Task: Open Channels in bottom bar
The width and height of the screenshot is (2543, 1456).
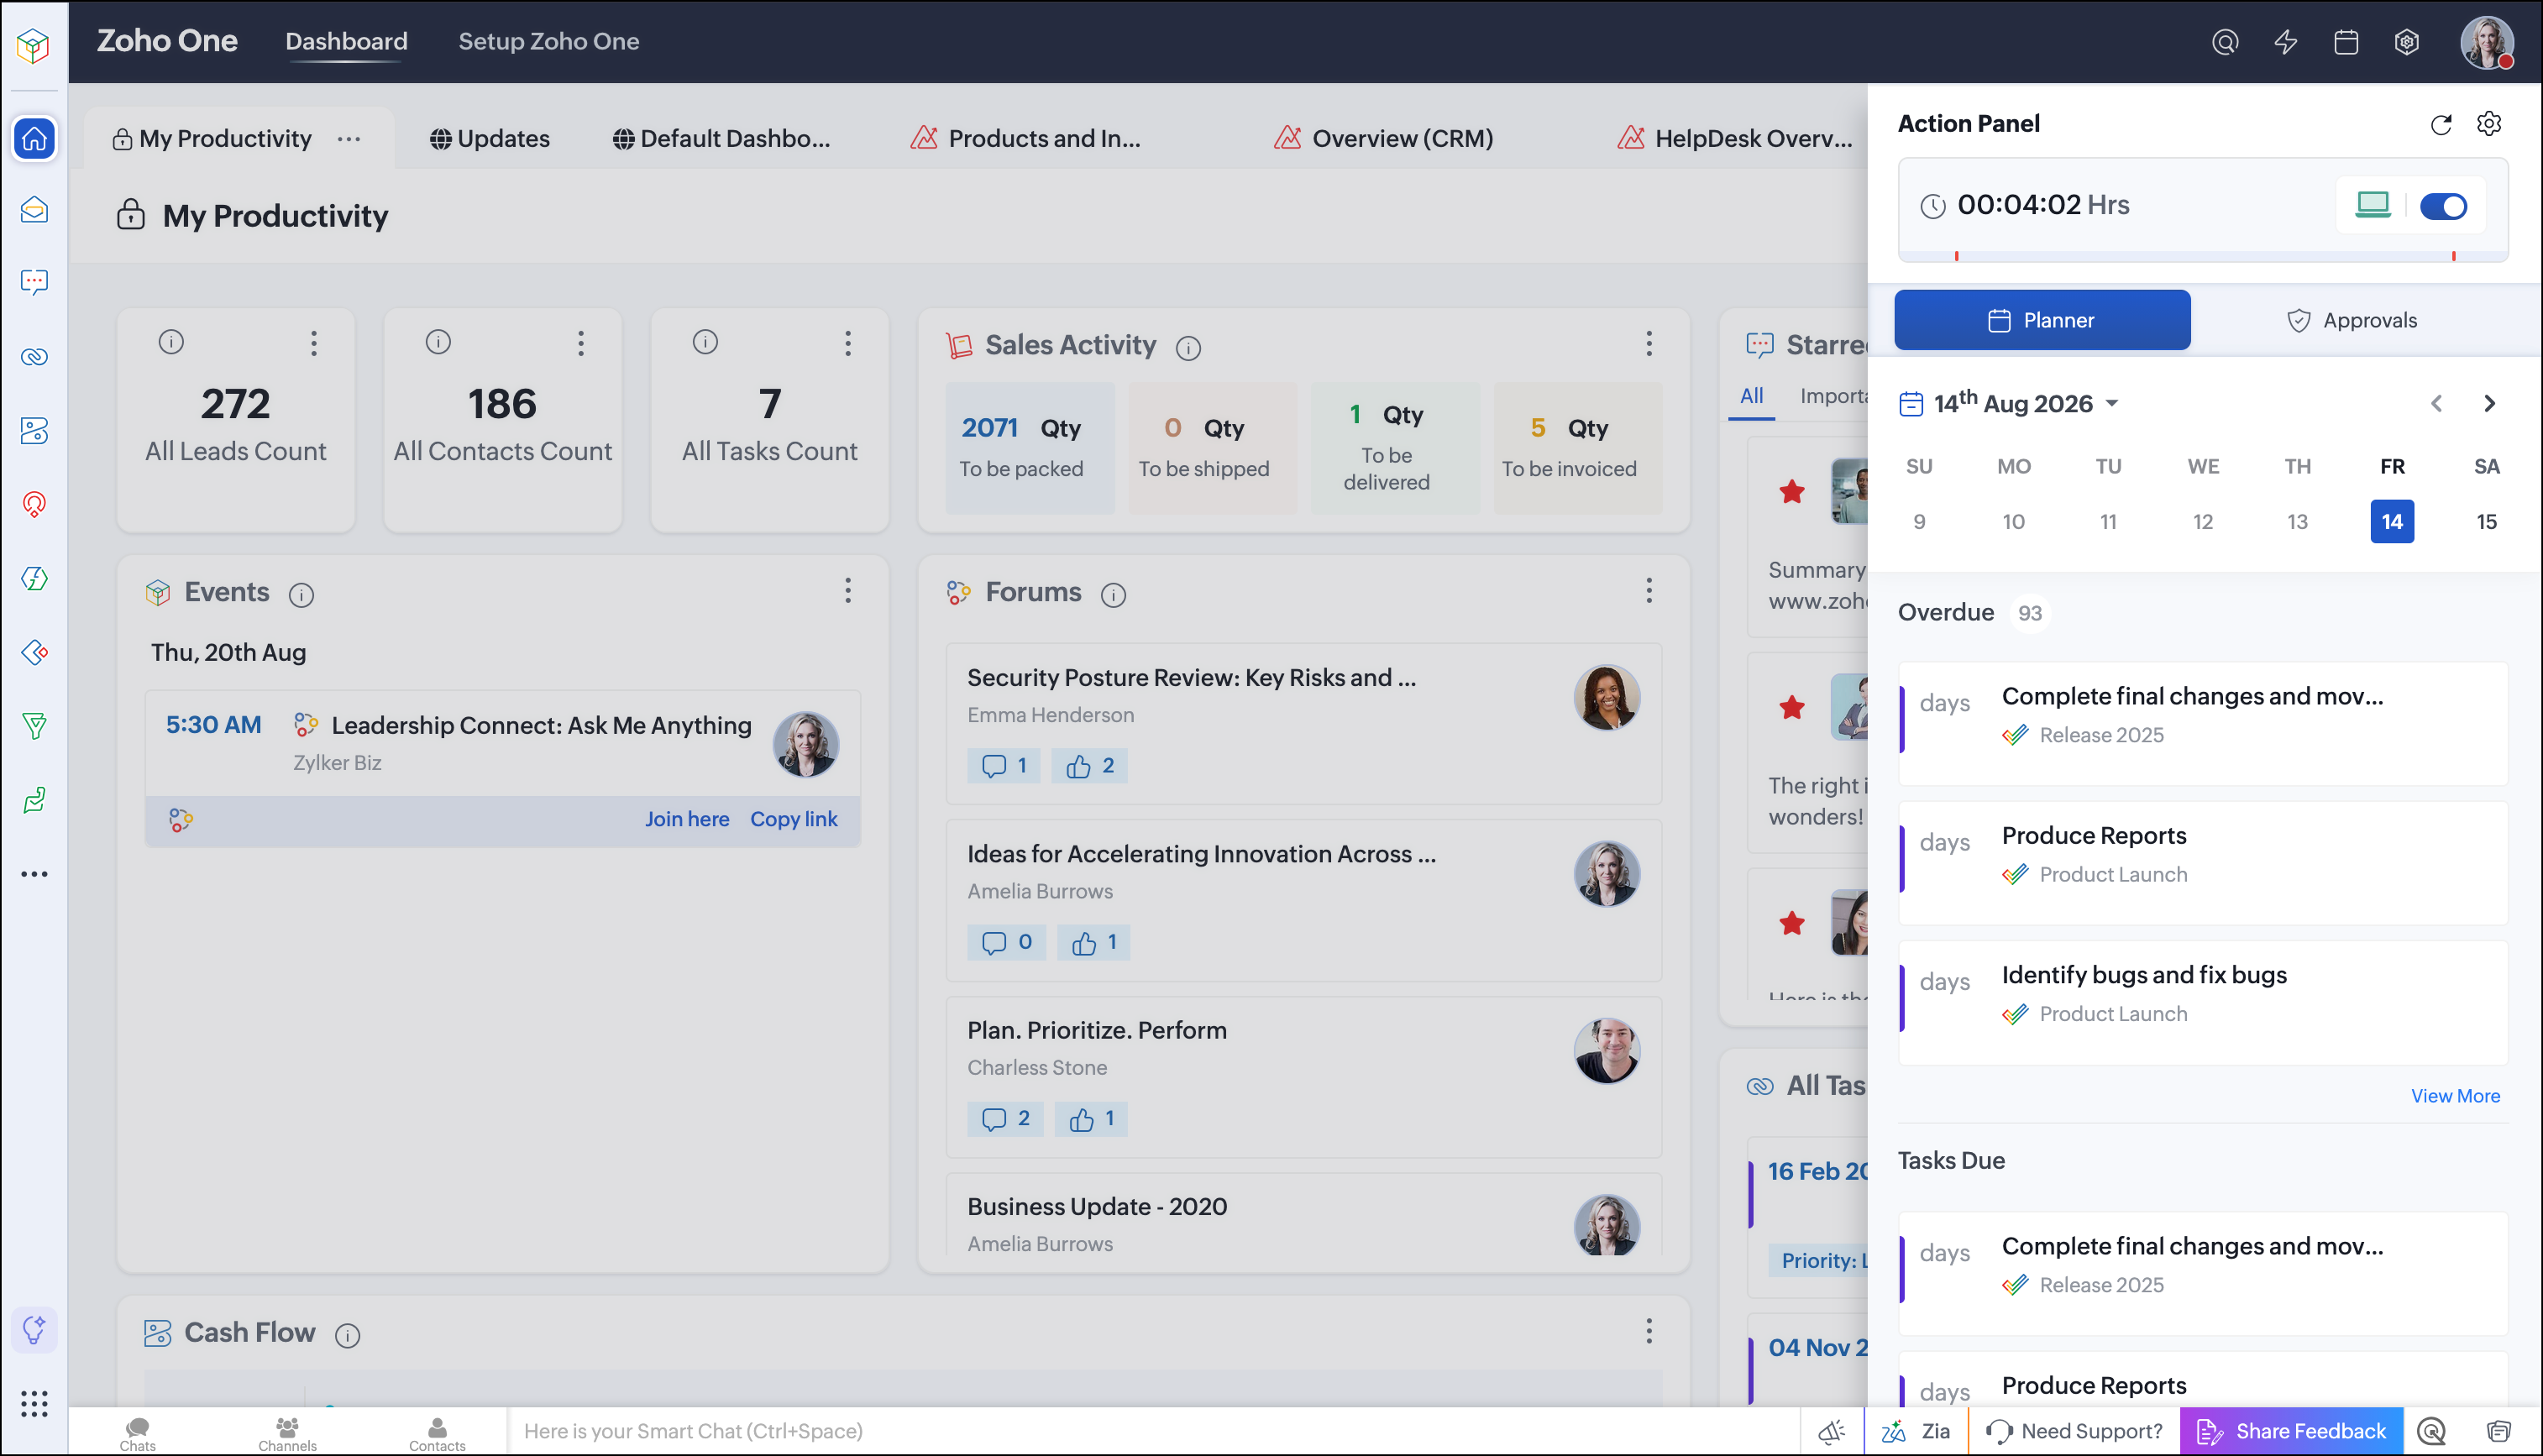Action: (287, 1433)
